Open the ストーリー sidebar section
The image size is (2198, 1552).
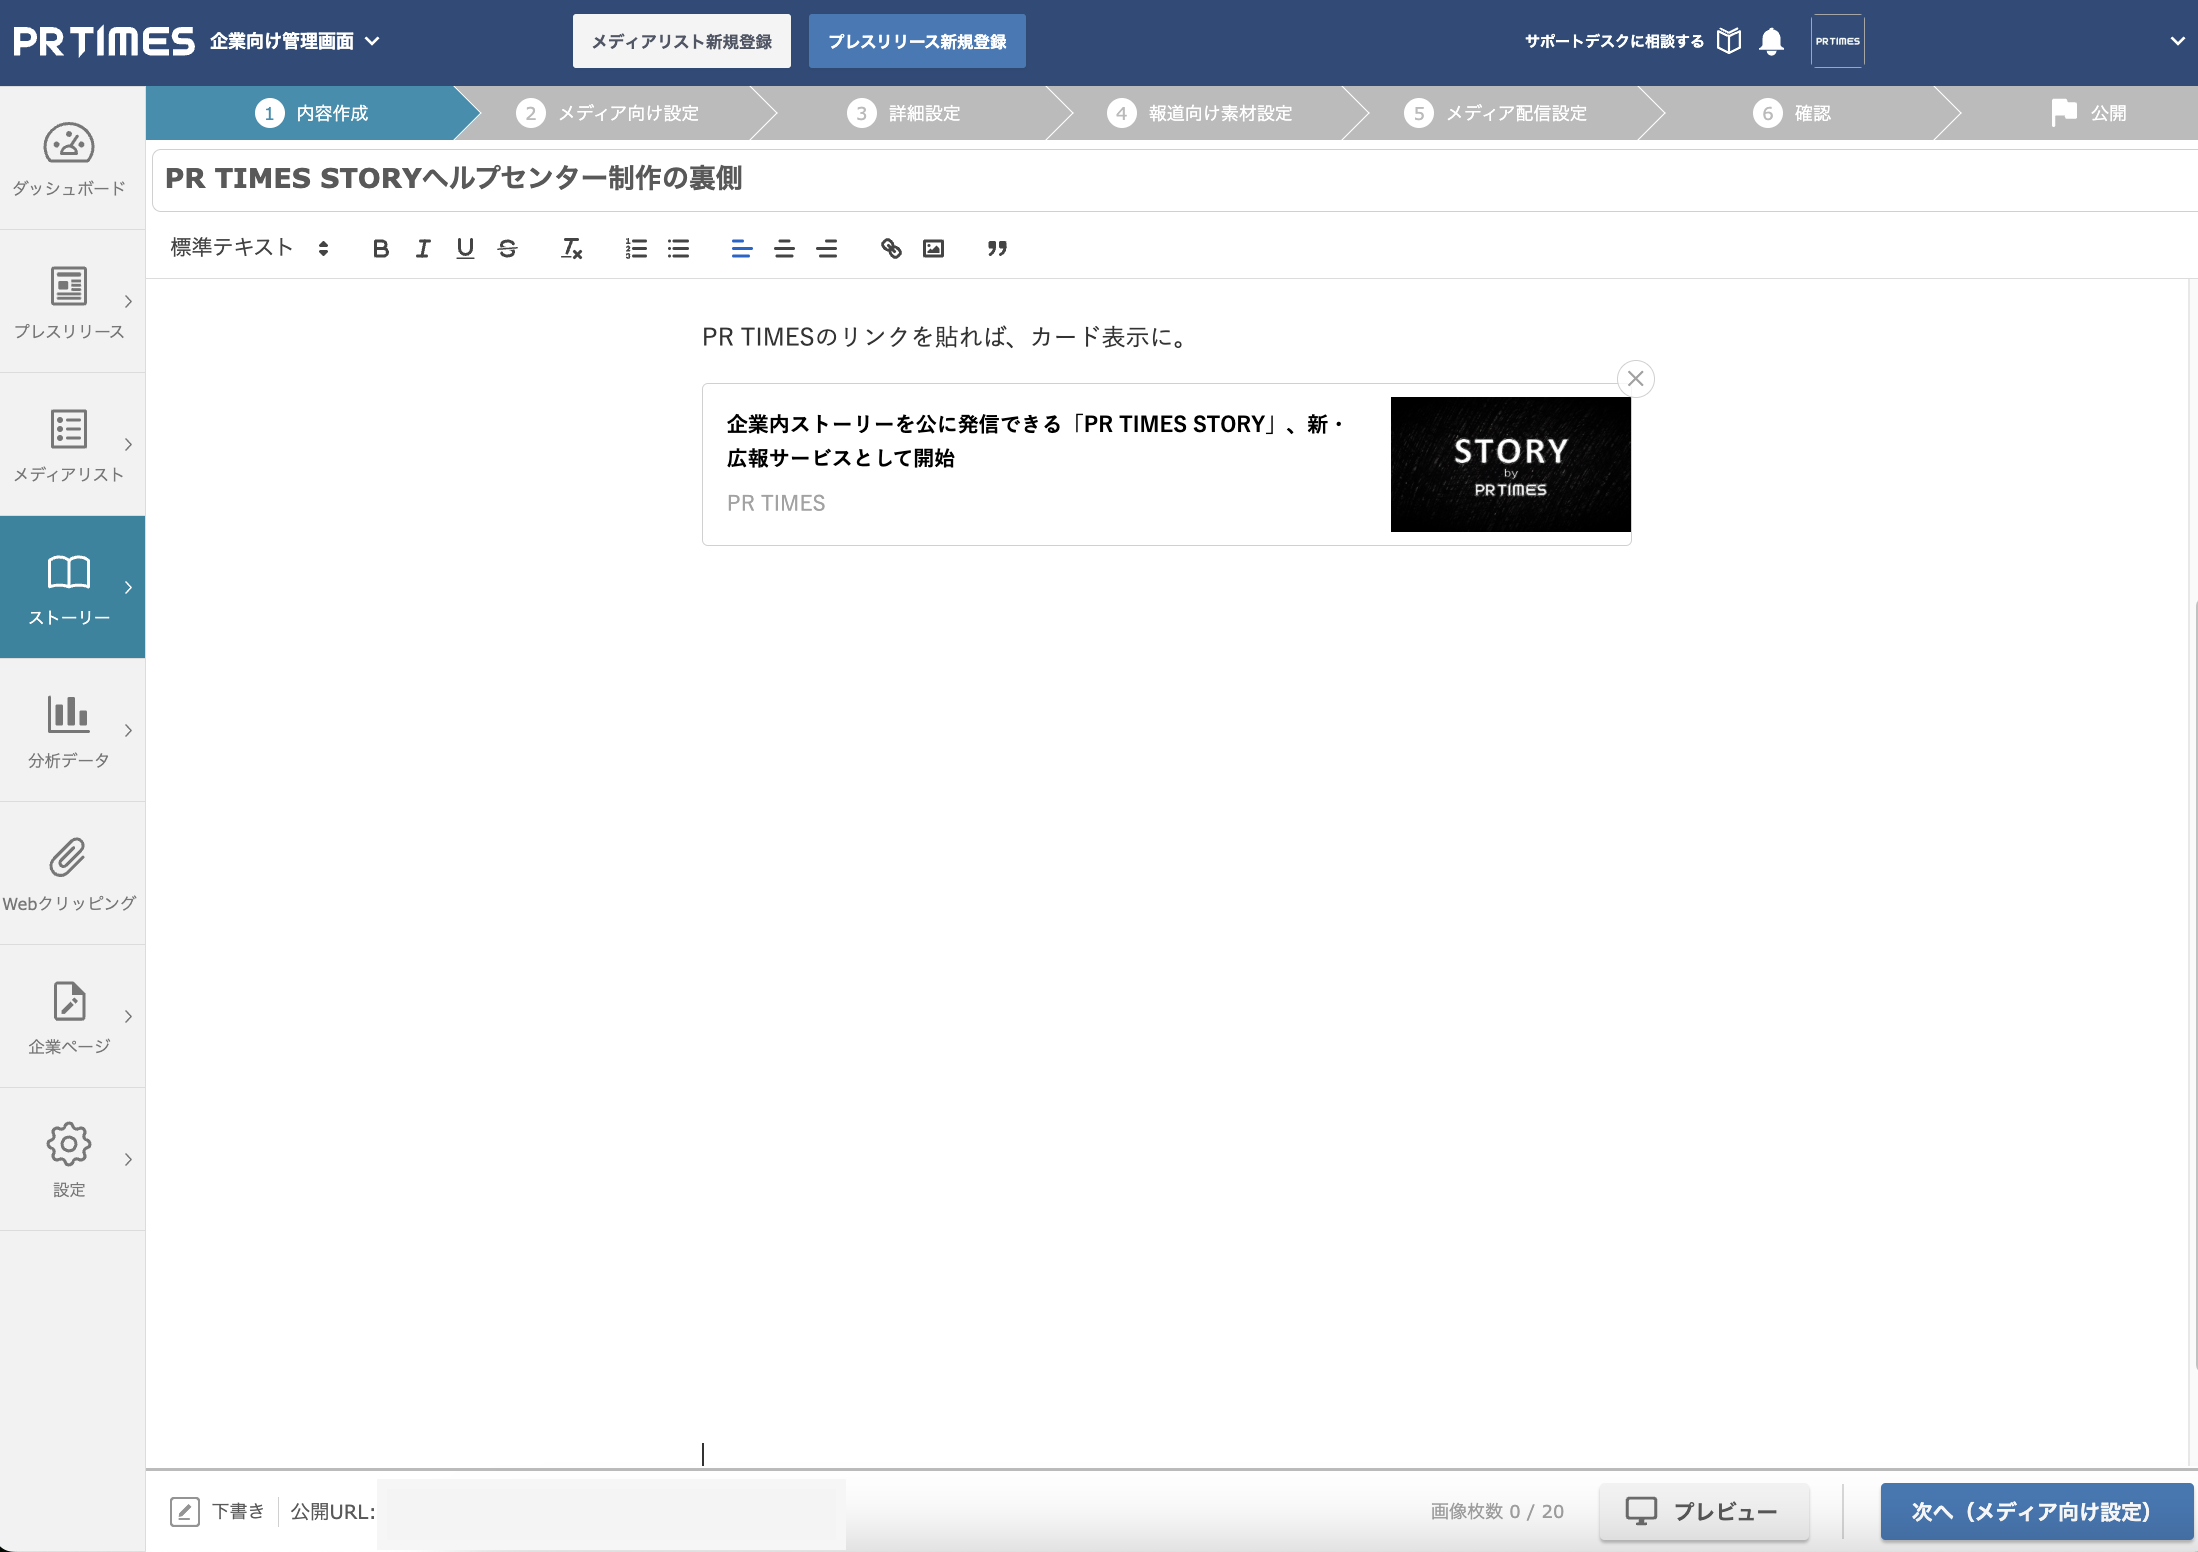pos(69,588)
